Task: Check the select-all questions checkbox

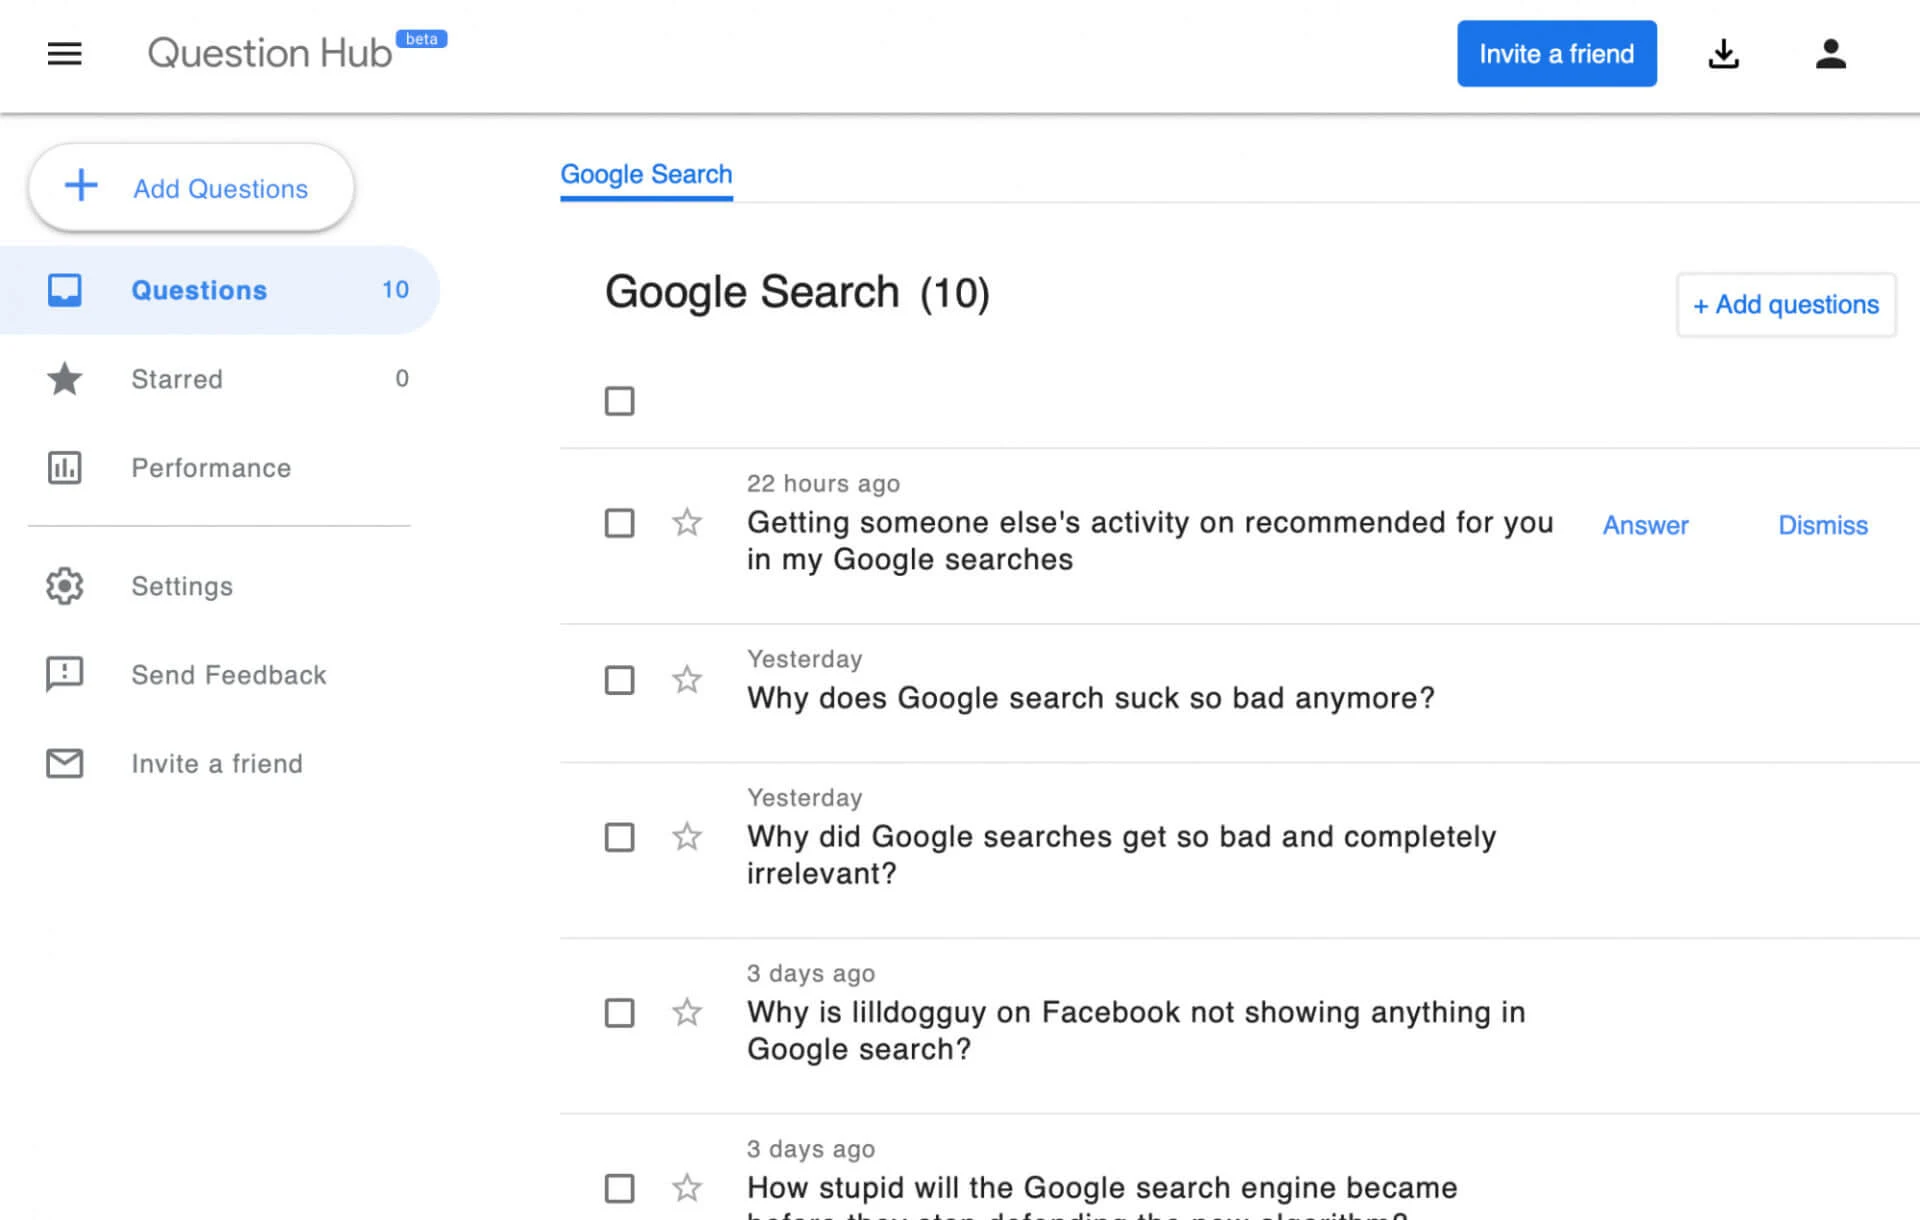Action: pyautogui.click(x=619, y=401)
